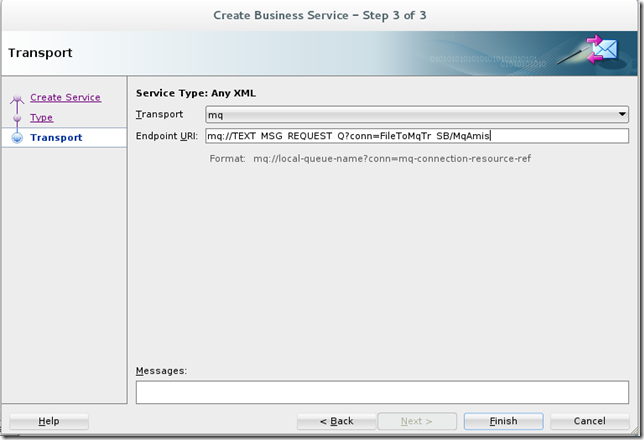
Task: Click the Create Service step node icon
Action: click(16, 98)
